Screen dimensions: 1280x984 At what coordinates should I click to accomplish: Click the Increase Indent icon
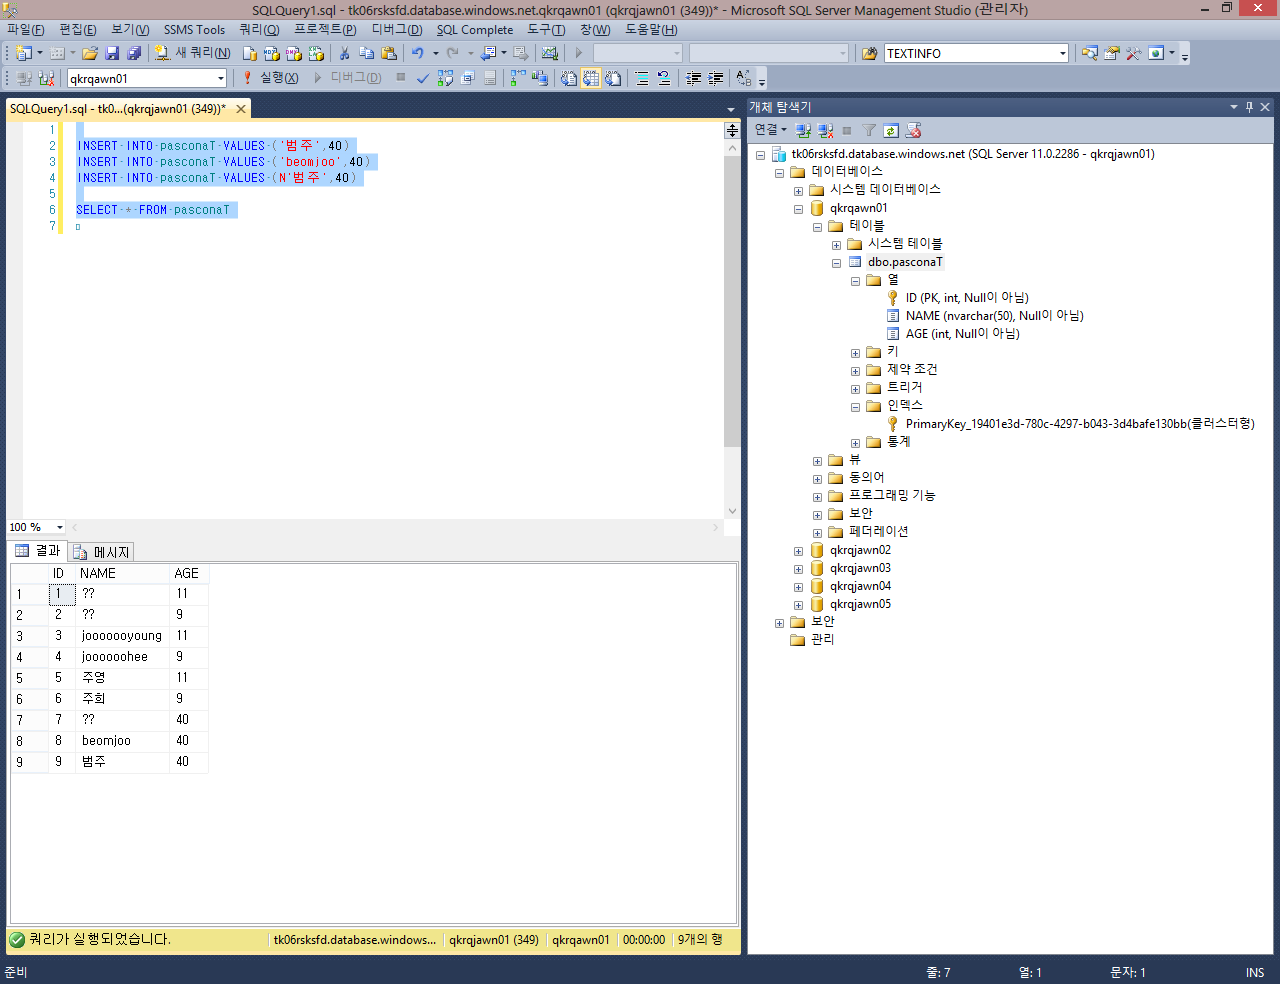point(716,78)
